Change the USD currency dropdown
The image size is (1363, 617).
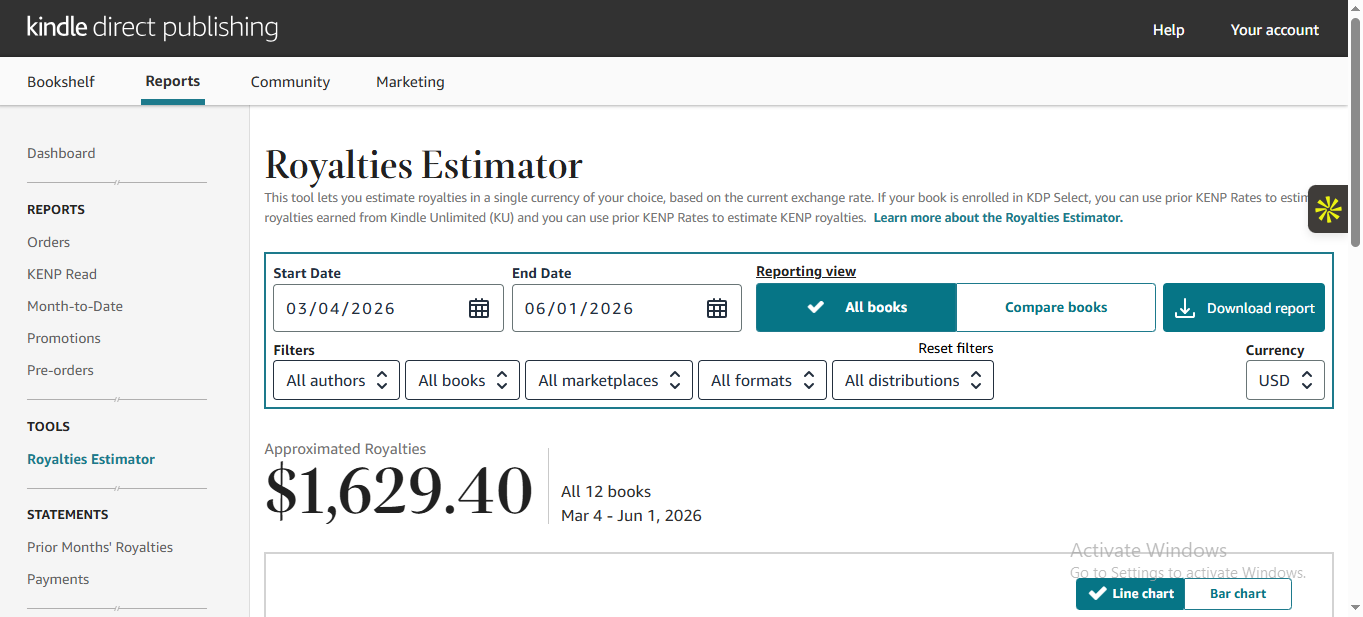click(x=1285, y=380)
